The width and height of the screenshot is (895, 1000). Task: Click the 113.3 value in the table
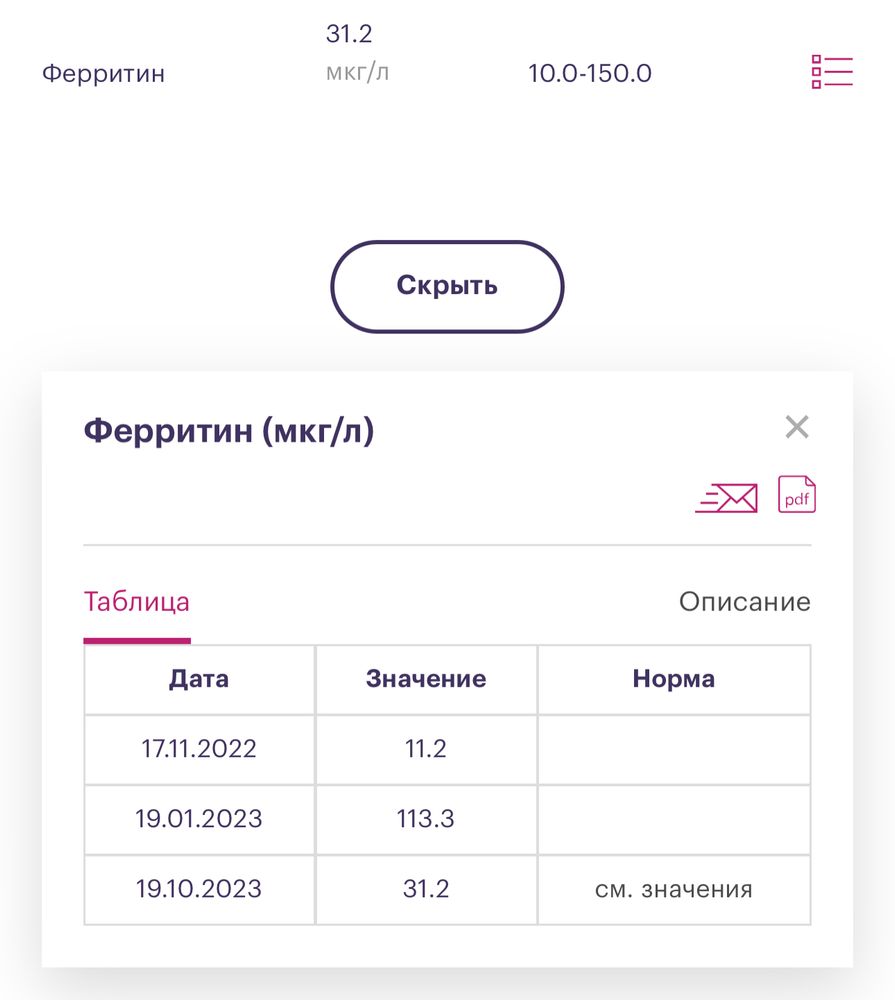(425, 818)
